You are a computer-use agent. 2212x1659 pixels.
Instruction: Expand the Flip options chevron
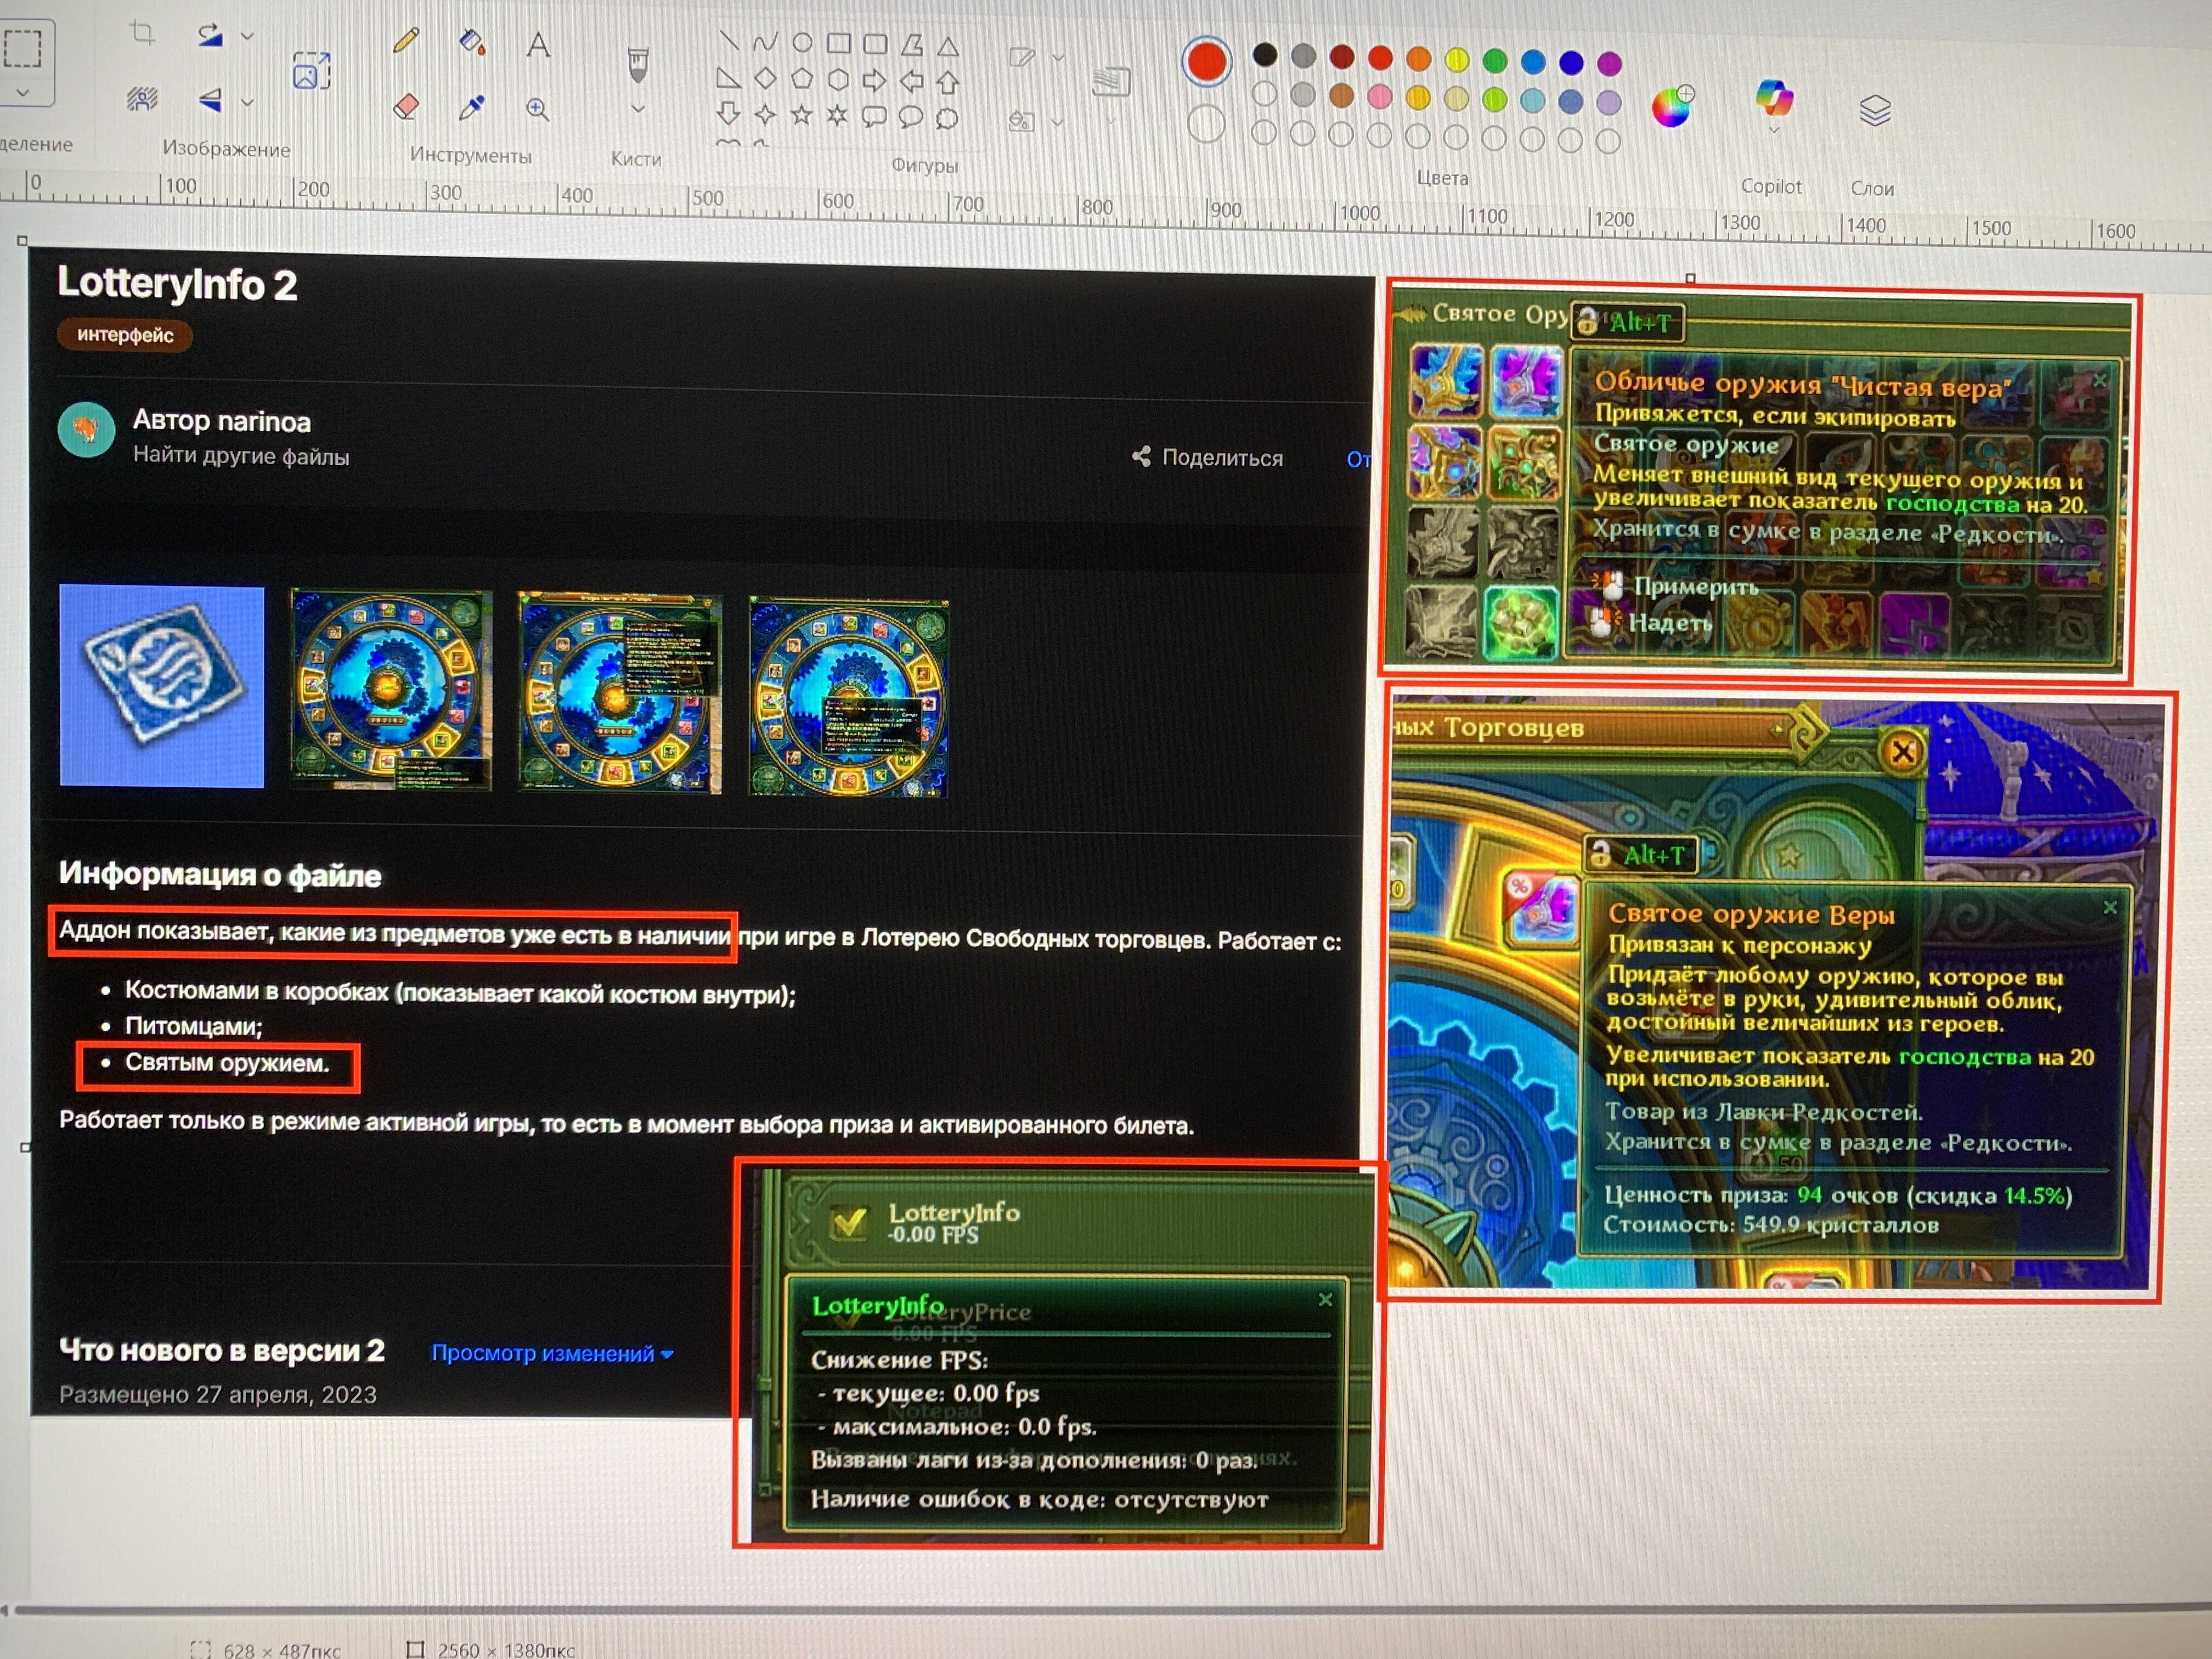point(247,102)
